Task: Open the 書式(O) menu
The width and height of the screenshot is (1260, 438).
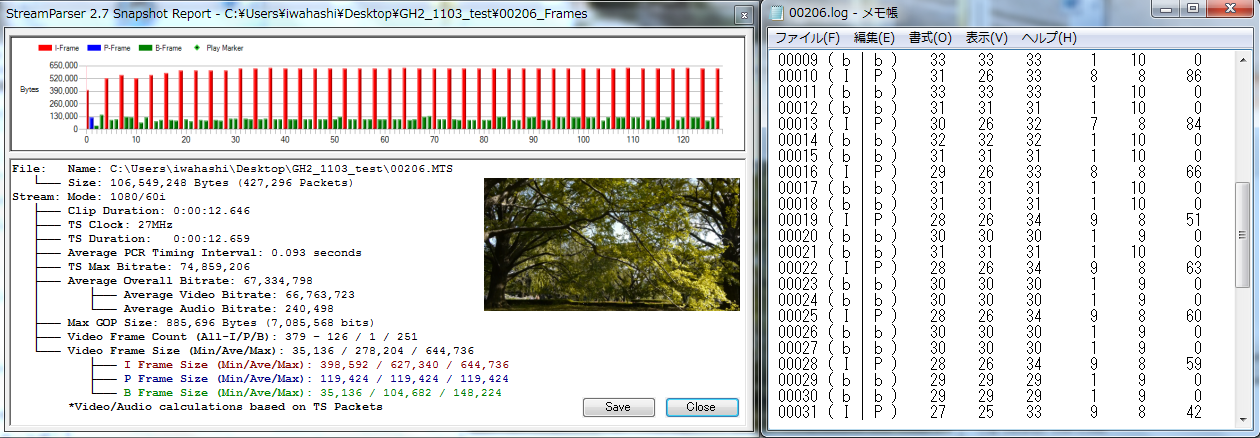Action: (x=929, y=38)
